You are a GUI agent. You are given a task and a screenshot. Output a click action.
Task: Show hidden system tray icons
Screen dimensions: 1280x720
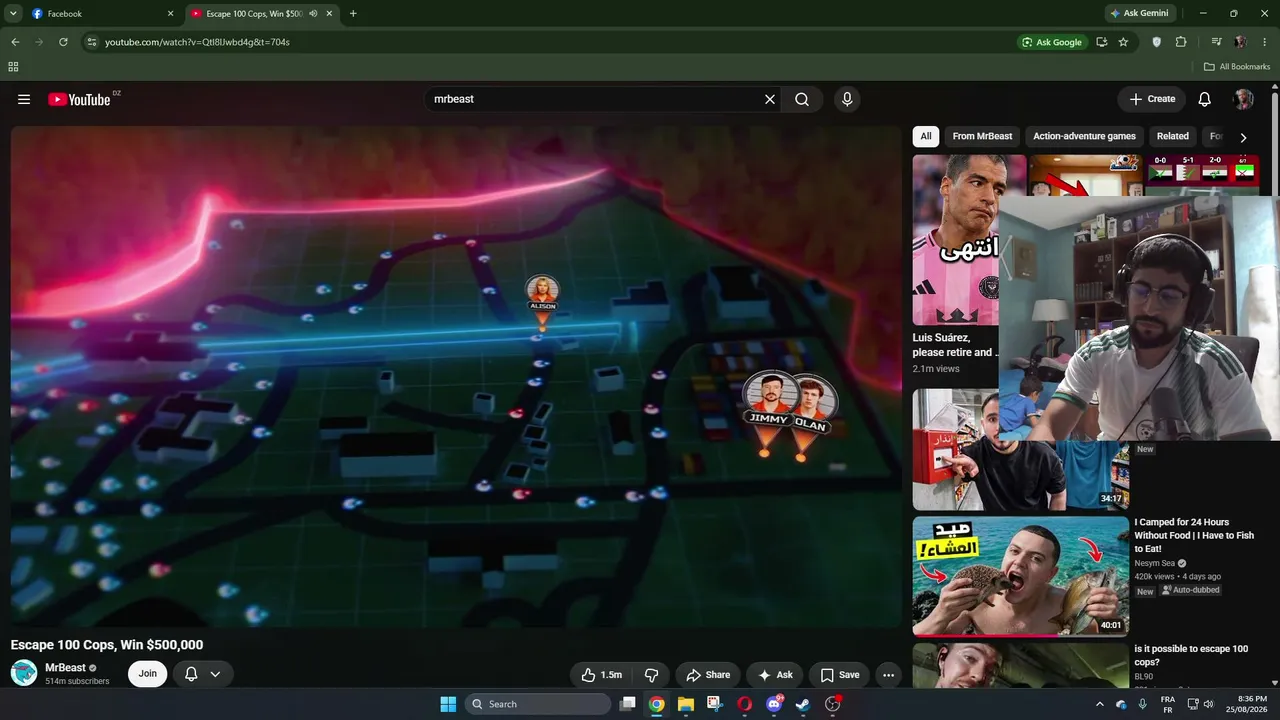tap(1100, 704)
